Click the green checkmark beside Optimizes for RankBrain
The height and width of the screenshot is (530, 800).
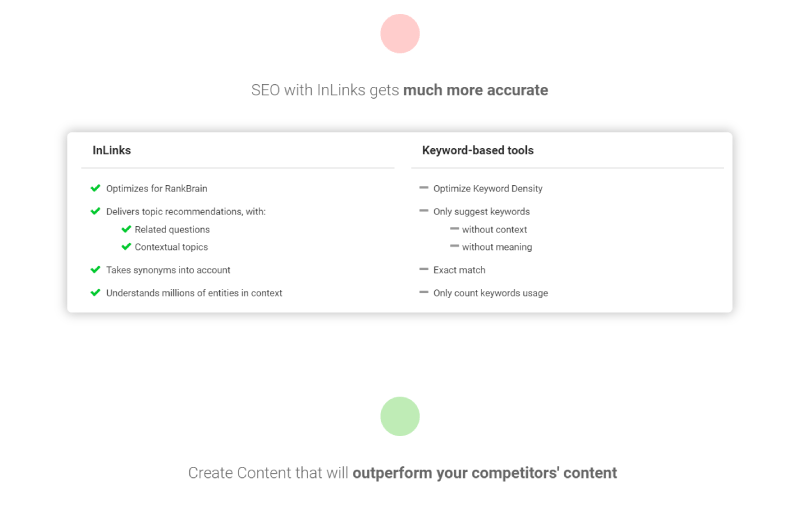tap(95, 188)
